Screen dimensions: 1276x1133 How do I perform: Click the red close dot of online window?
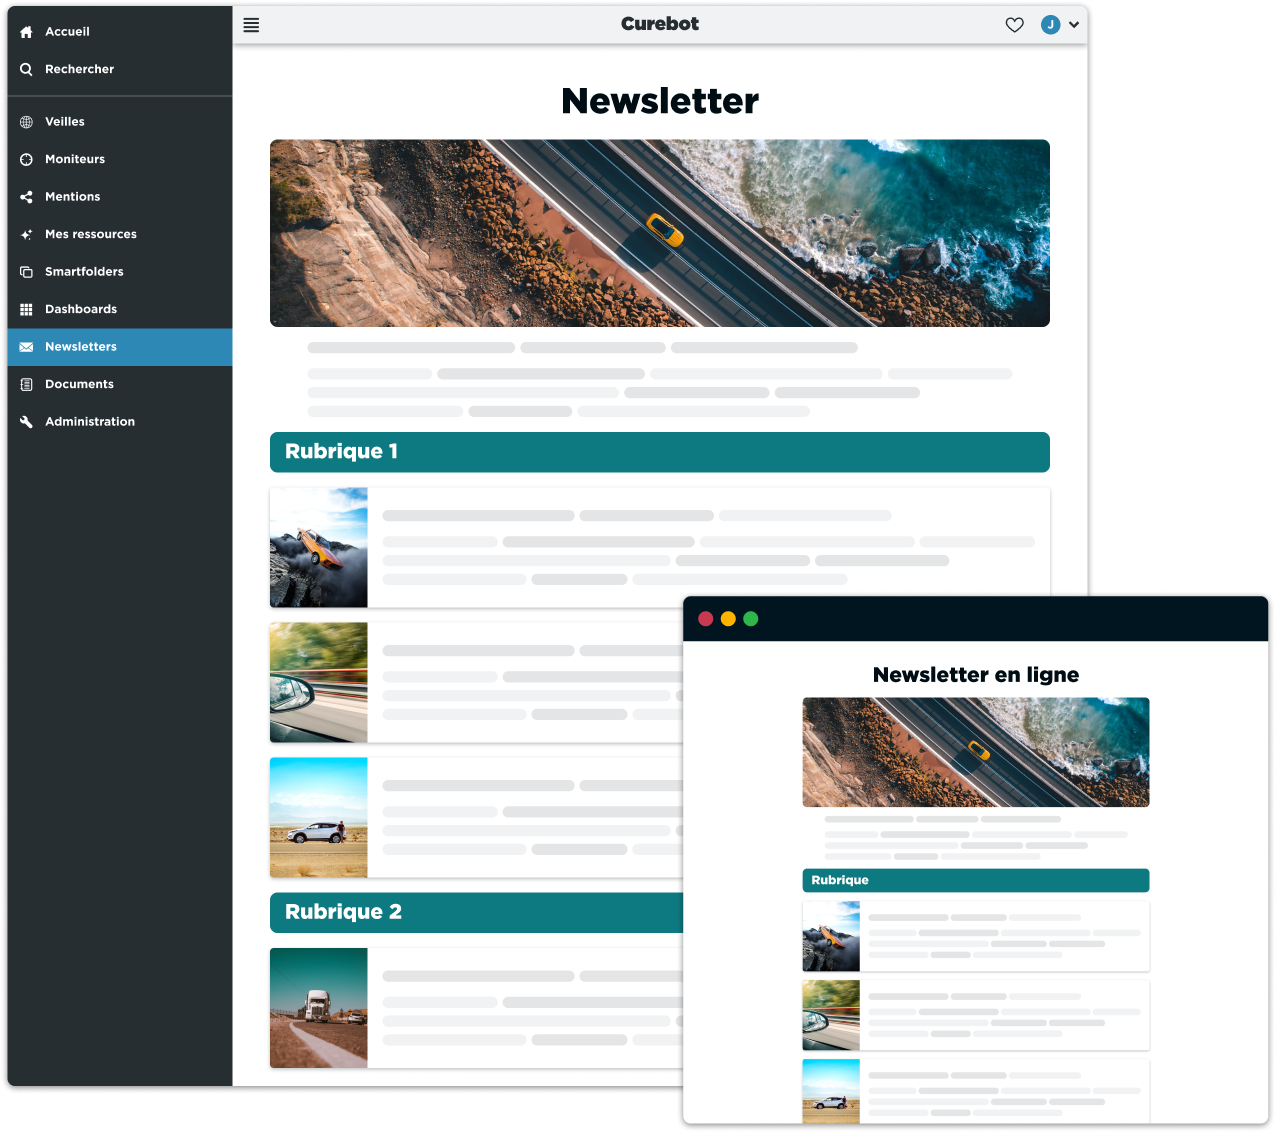pos(705,619)
